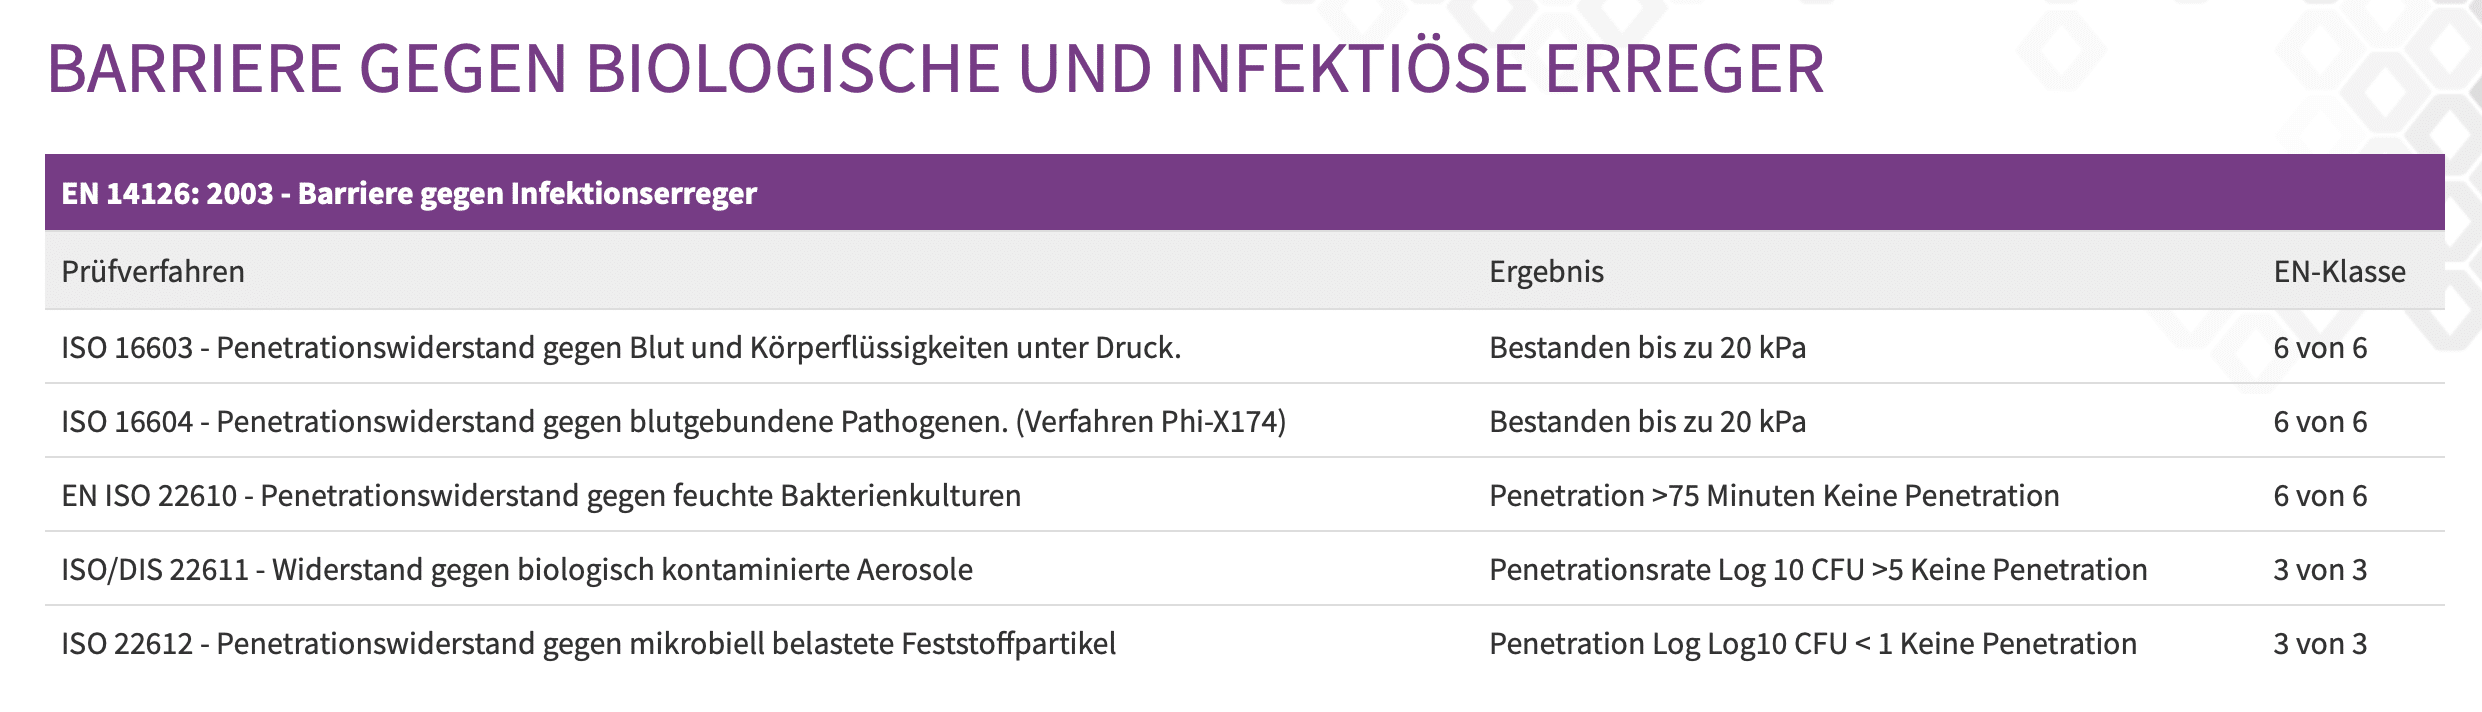Select the ISO 16604 Phi-X174 test description
Viewport: 2482px width, 712px height.
673,422
